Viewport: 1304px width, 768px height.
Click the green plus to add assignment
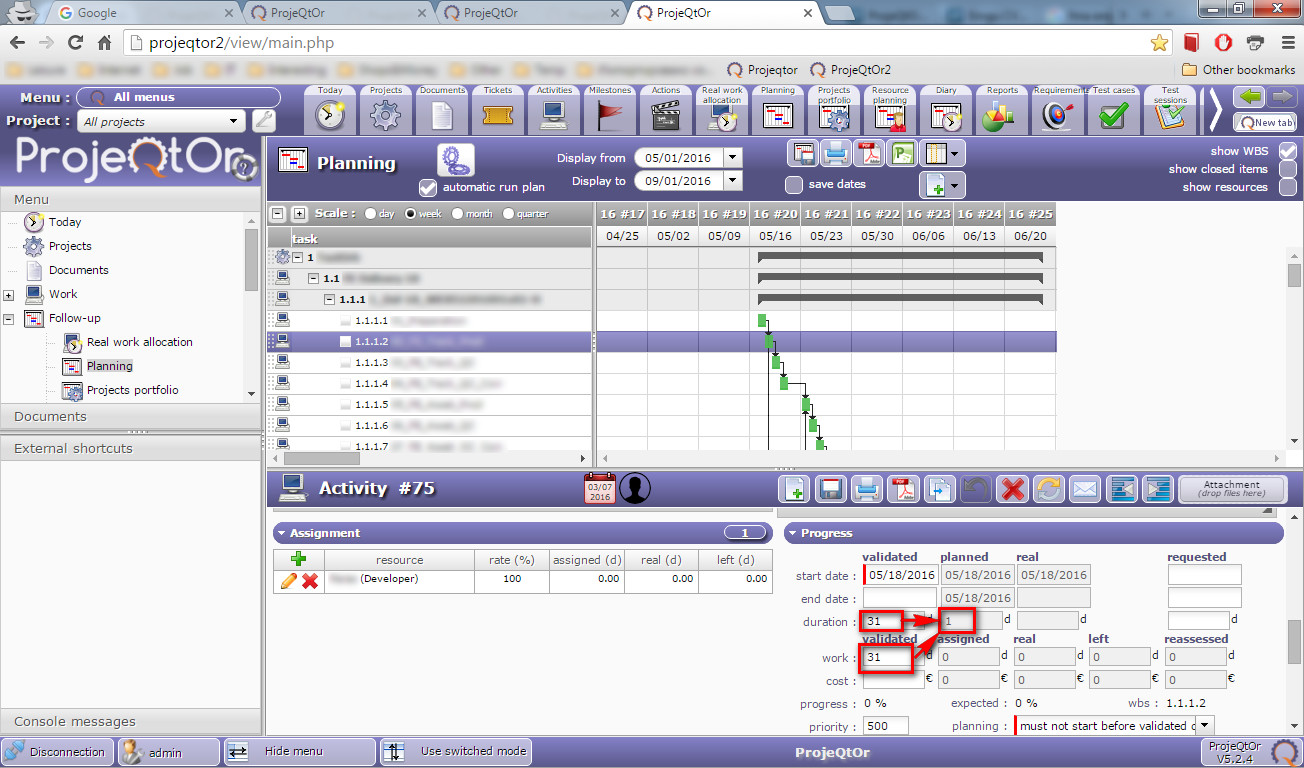pyautogui.click(x=298, y=560)
